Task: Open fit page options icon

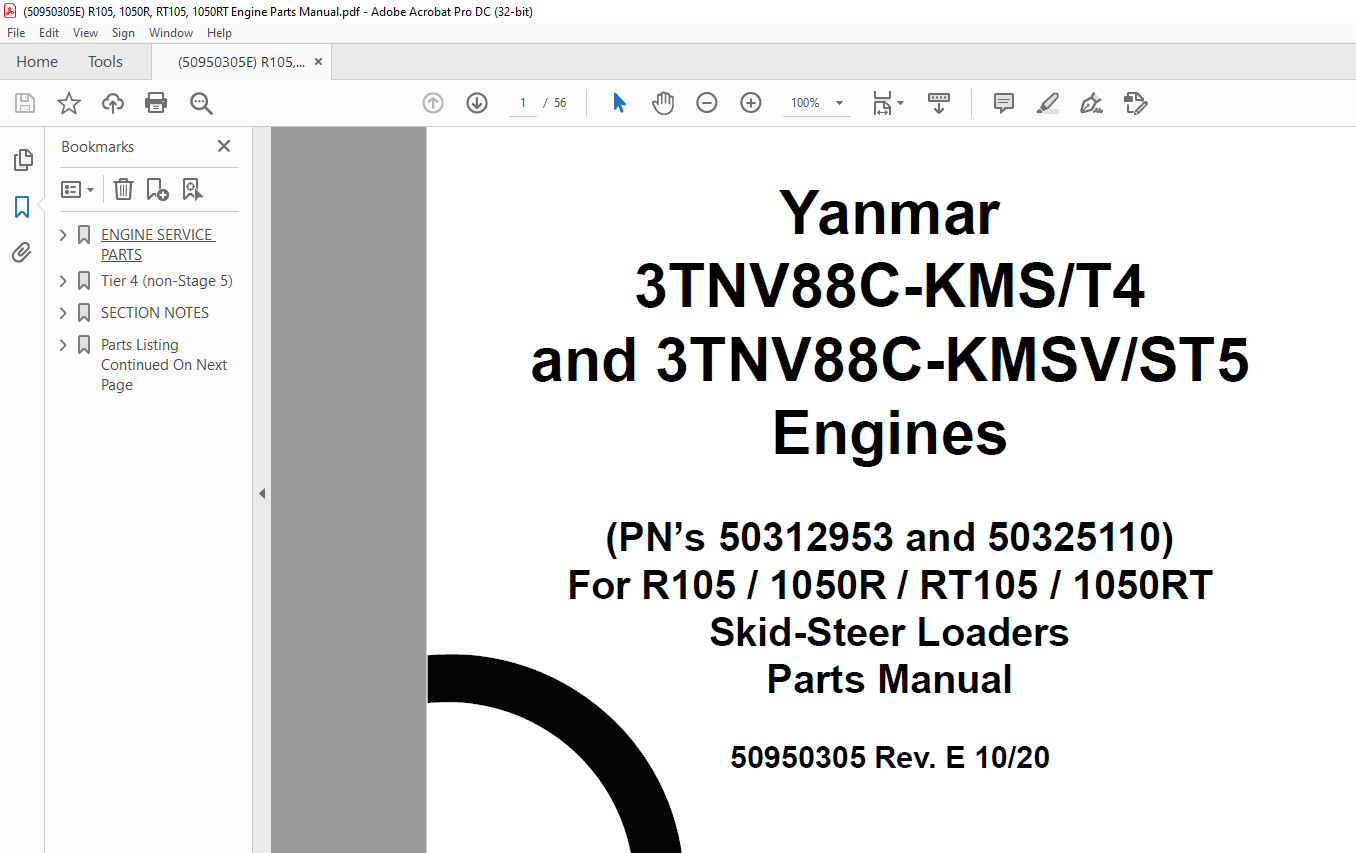Action: click(x=888, y=103)
